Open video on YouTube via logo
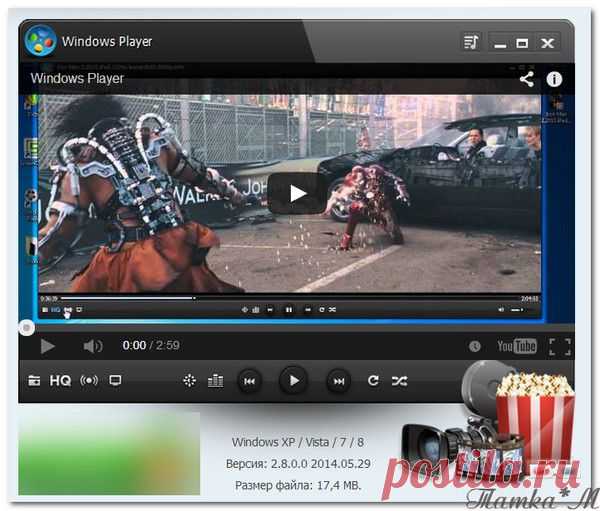600x511 pixels. click(x=517, y=346)
